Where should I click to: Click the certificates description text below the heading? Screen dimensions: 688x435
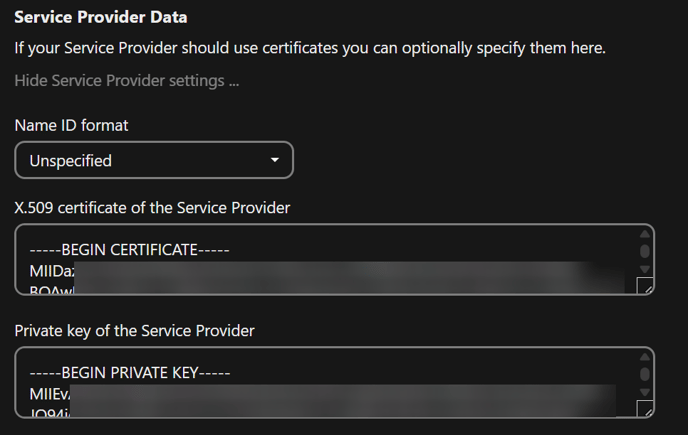pyautogui.click(x=310, y=47)
